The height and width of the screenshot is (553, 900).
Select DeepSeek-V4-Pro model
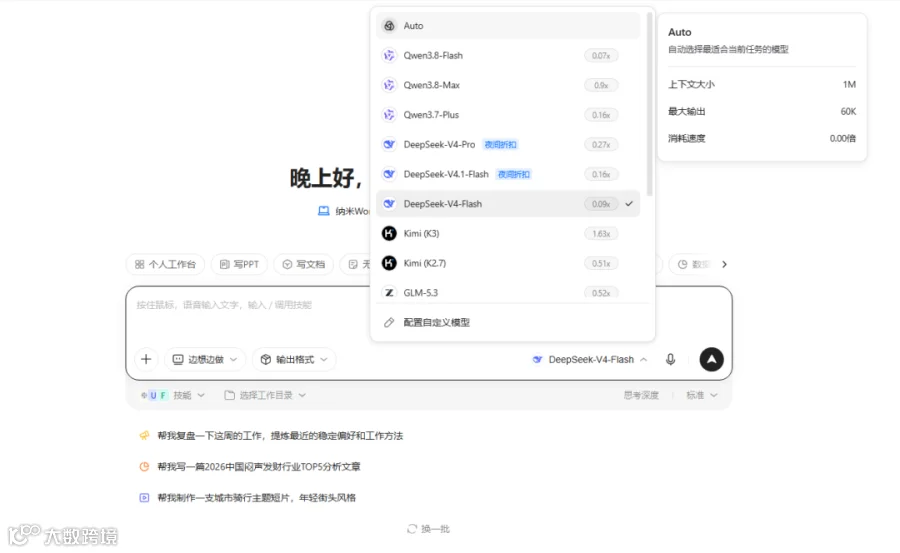tap(508, 145)
